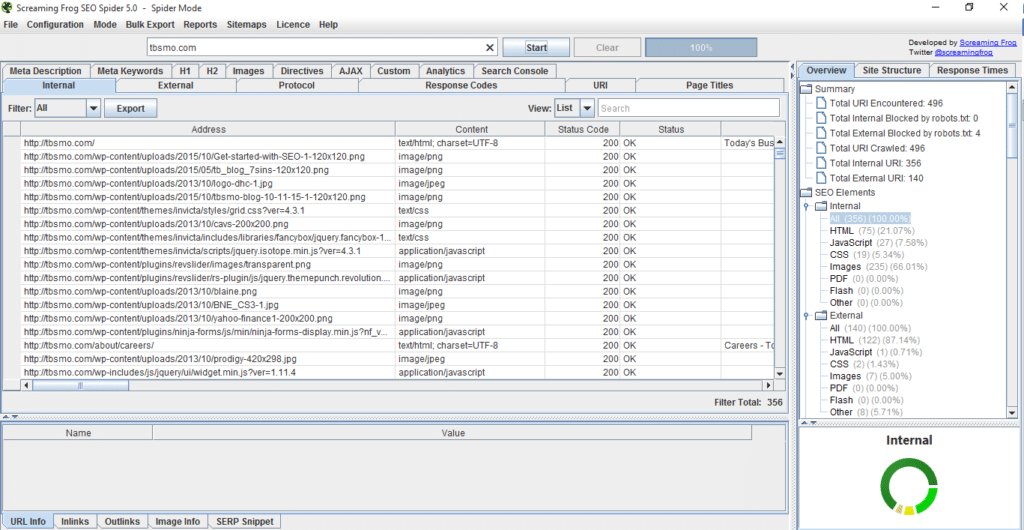1024x530 pixels.
Task: Switch to the Meta Description tab
Action: (x=46, y=71)
